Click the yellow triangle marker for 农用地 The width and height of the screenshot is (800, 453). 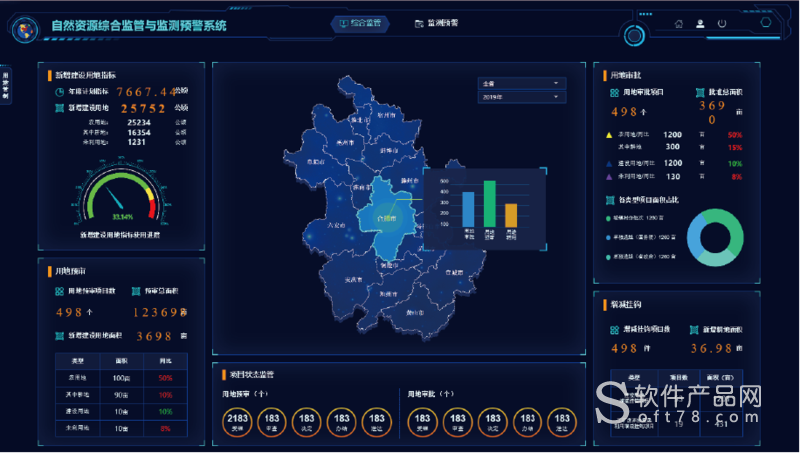coord(609,134)
